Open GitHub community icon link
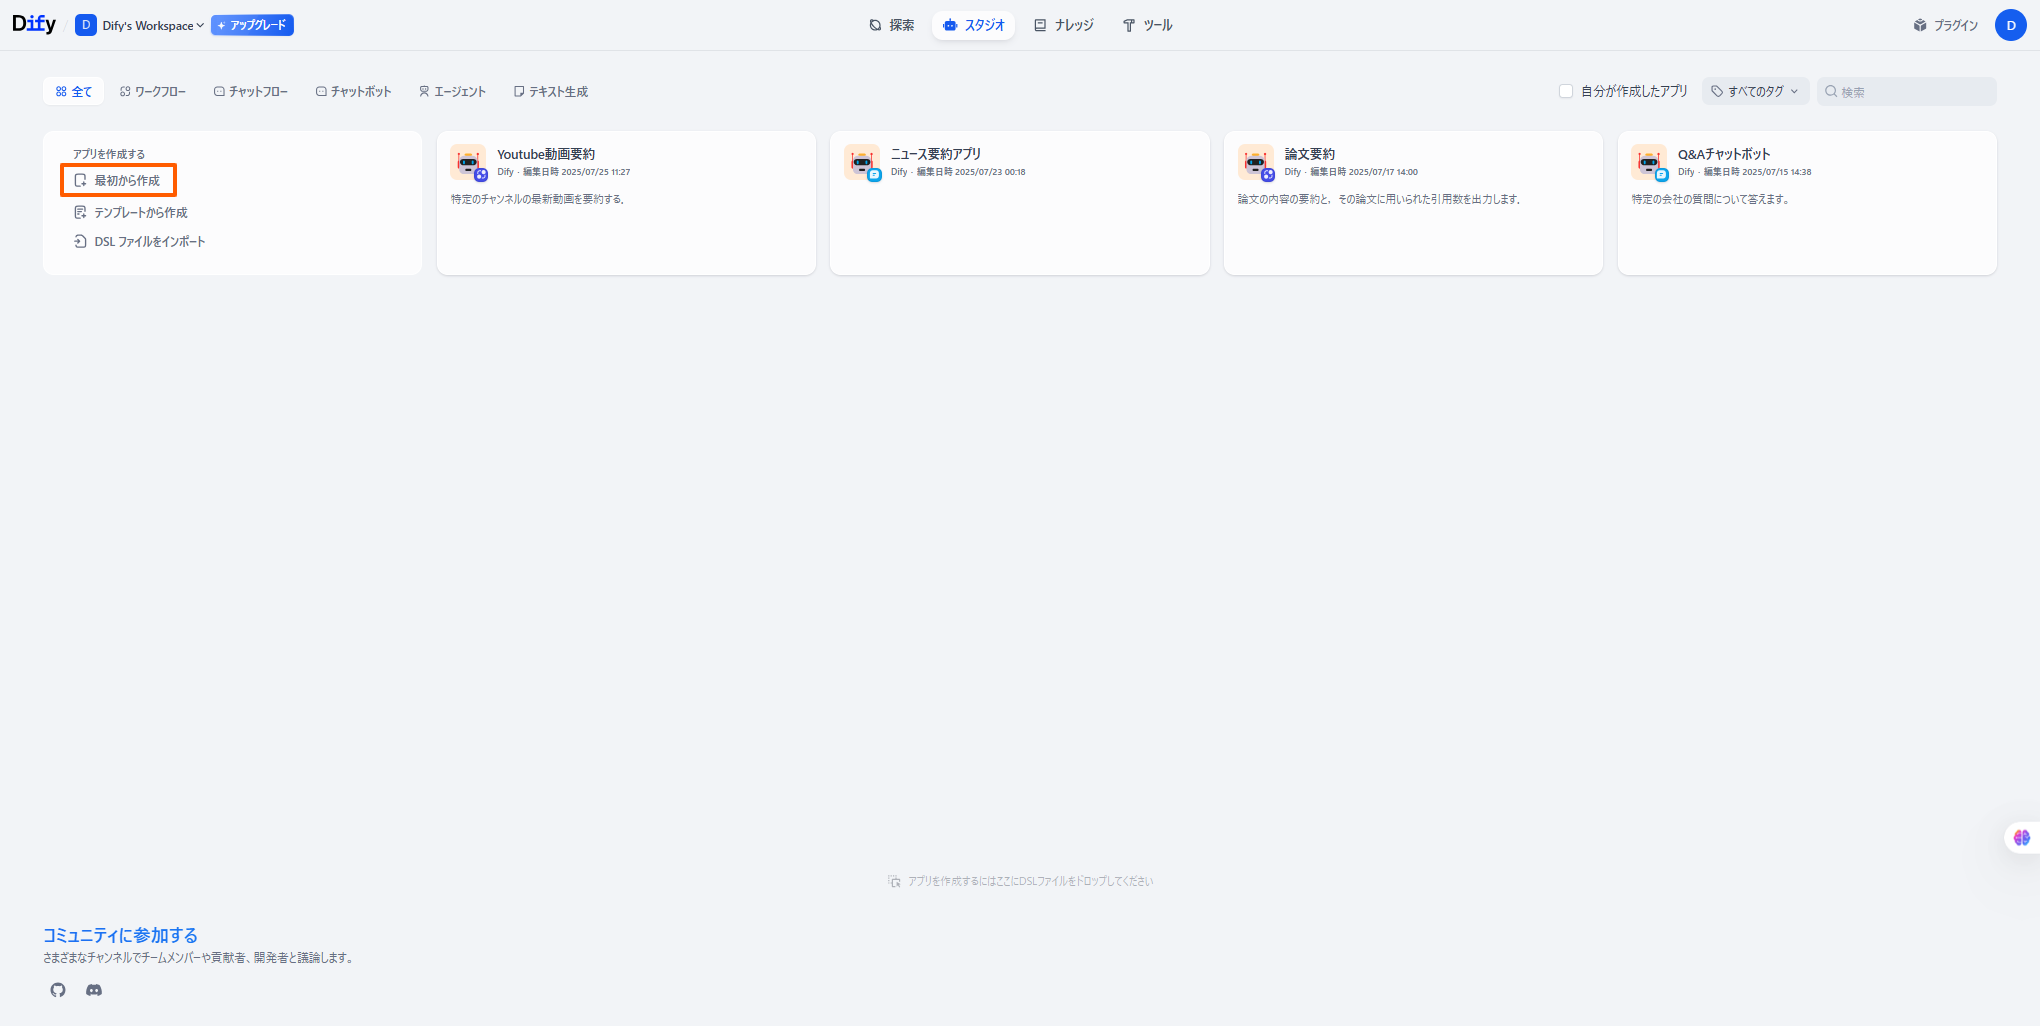Image resolution: width=2040 pixels, height=1026 pixels. [58, 990]
